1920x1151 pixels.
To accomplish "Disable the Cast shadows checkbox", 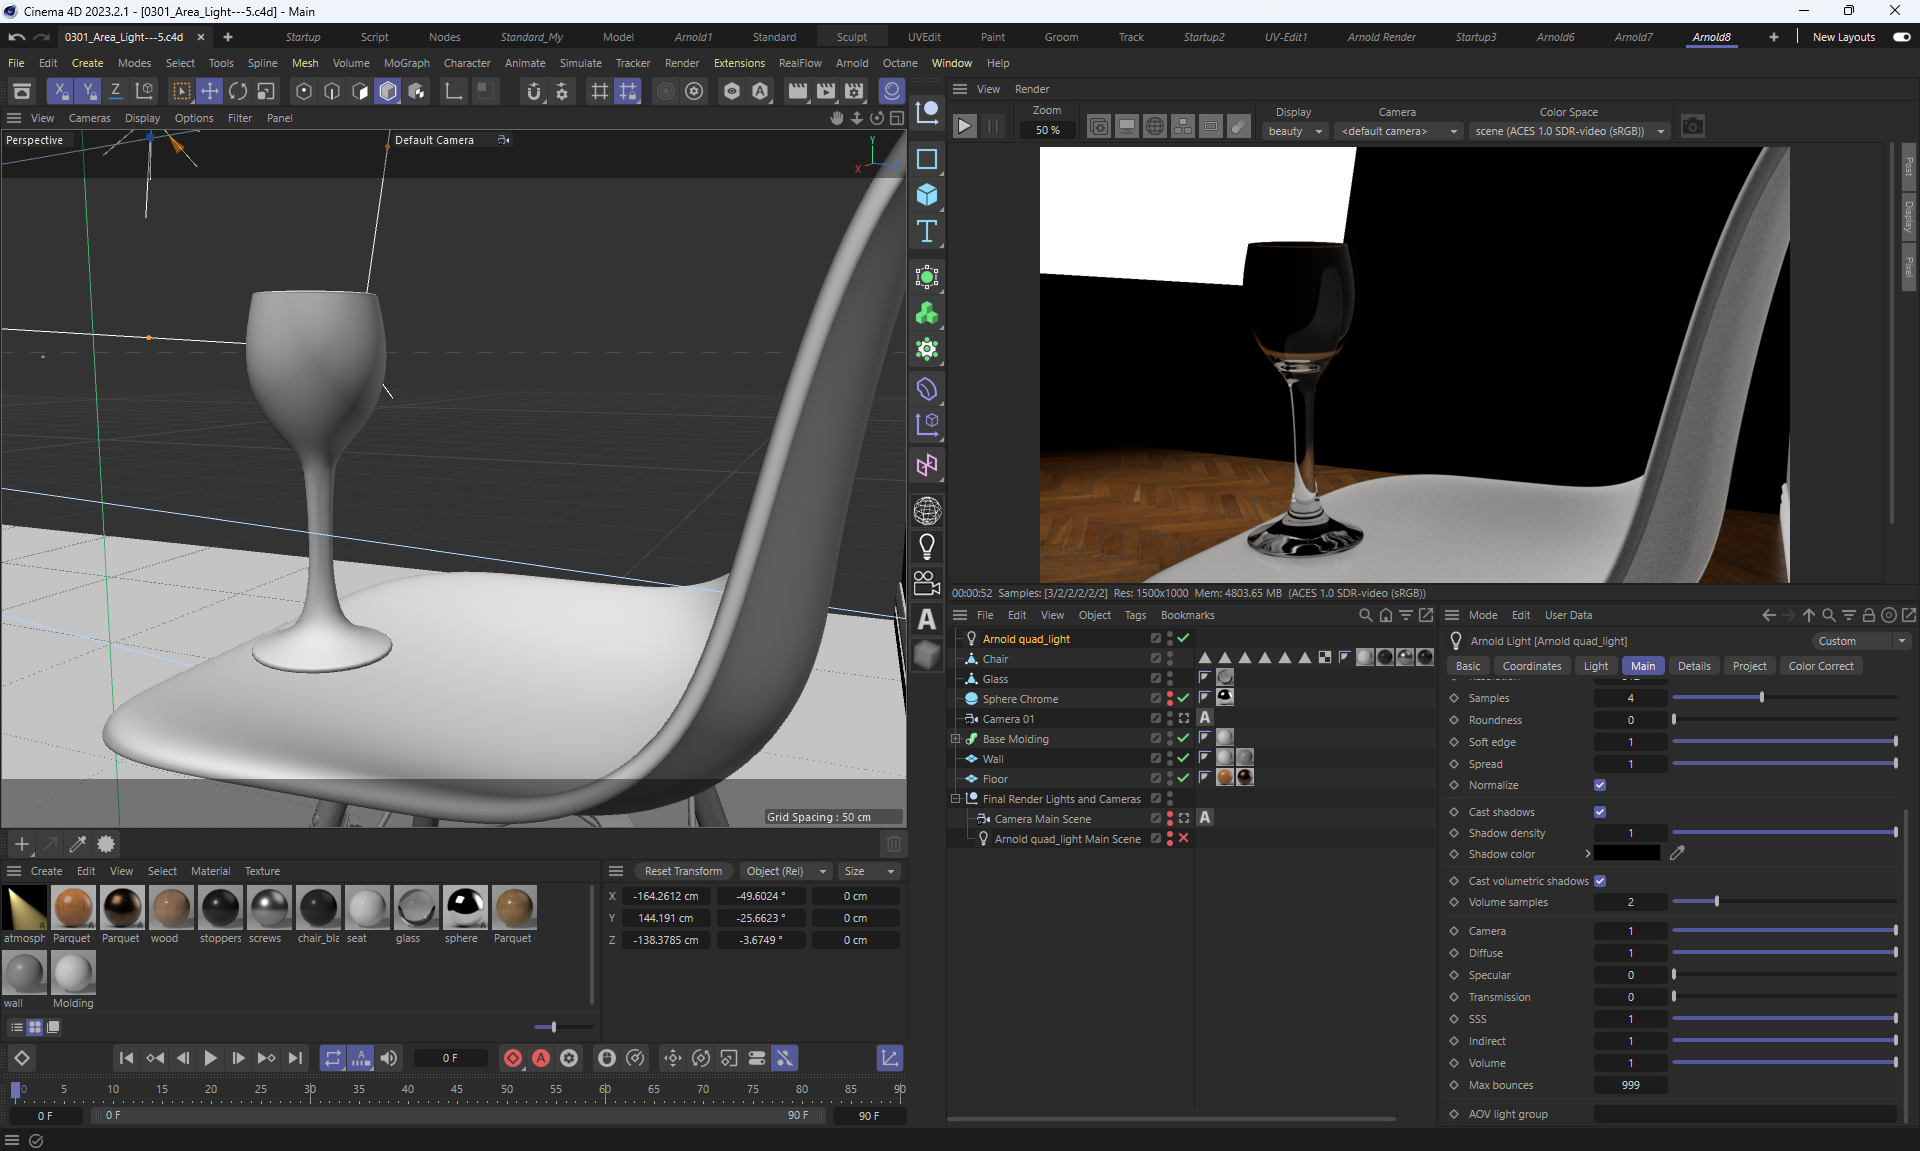I will click(1600, 812).
